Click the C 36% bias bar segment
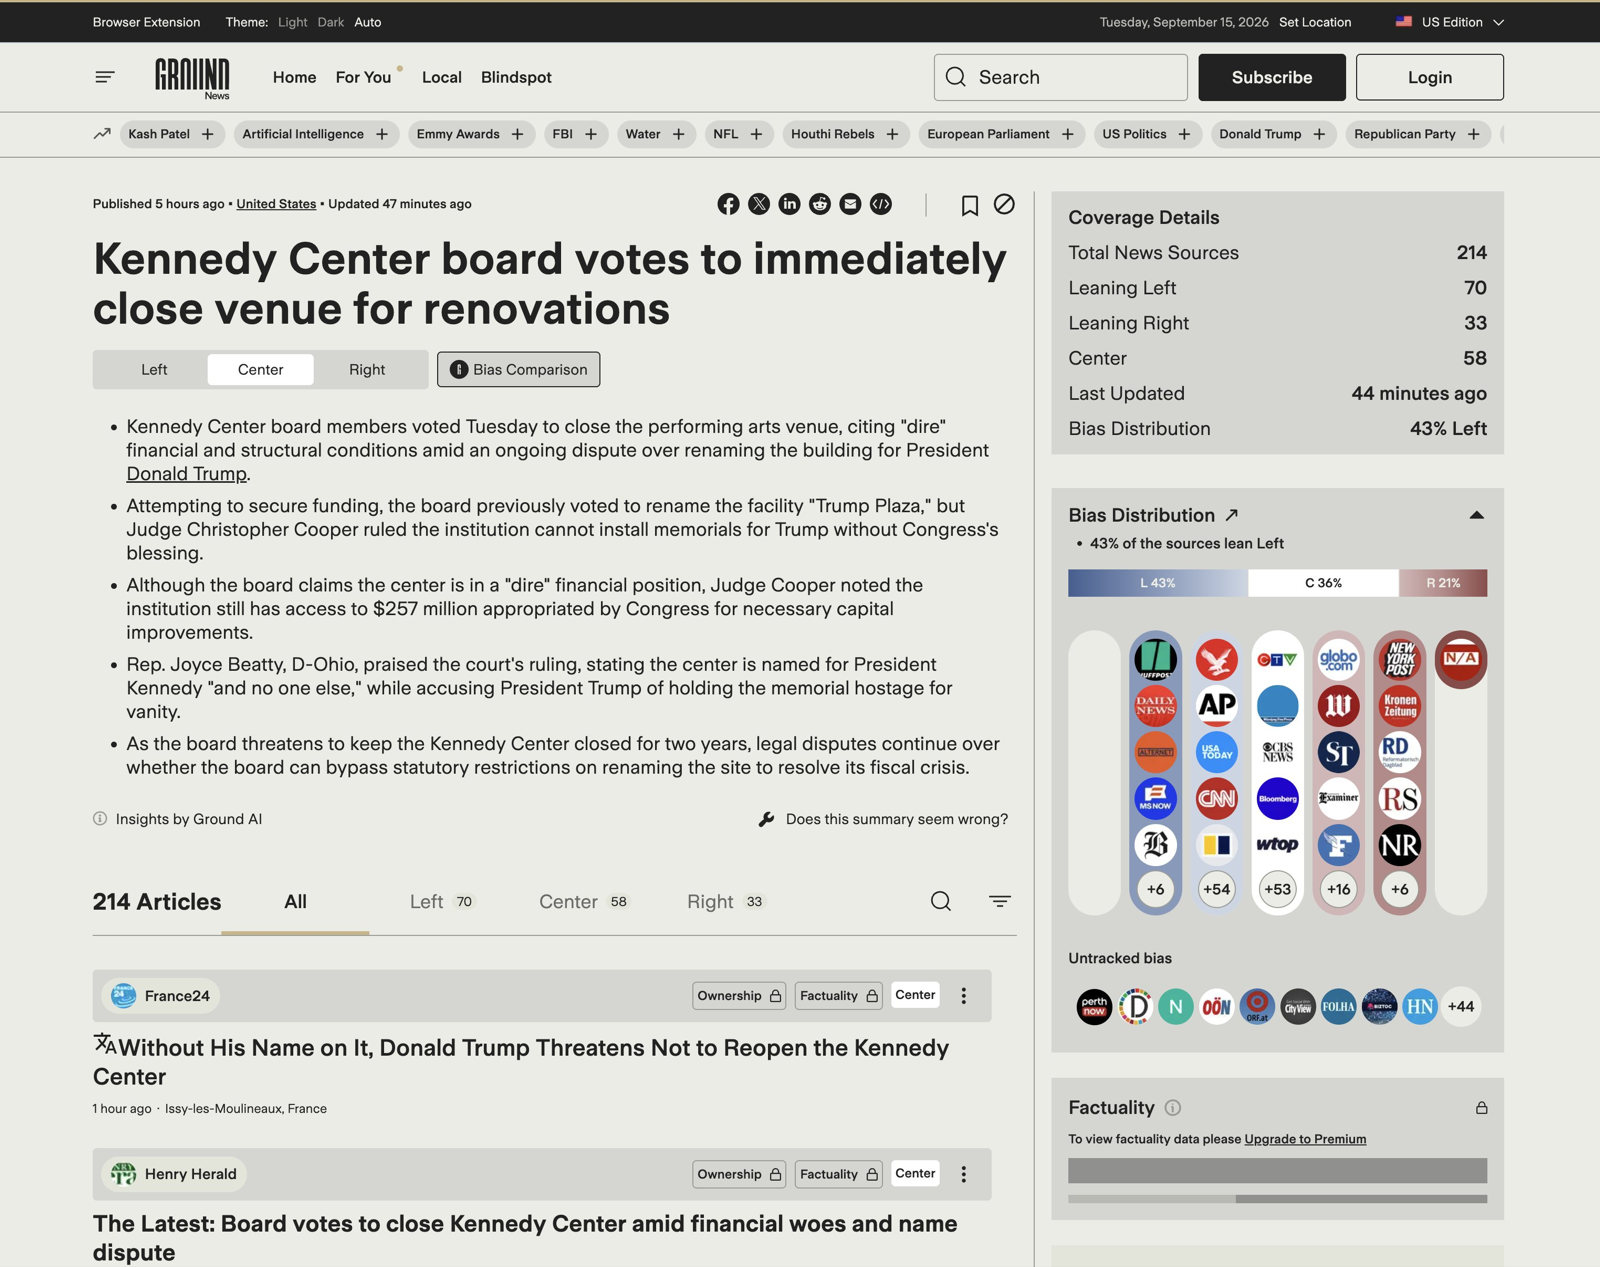The image size is (1600, 1267). [1323, 583]
